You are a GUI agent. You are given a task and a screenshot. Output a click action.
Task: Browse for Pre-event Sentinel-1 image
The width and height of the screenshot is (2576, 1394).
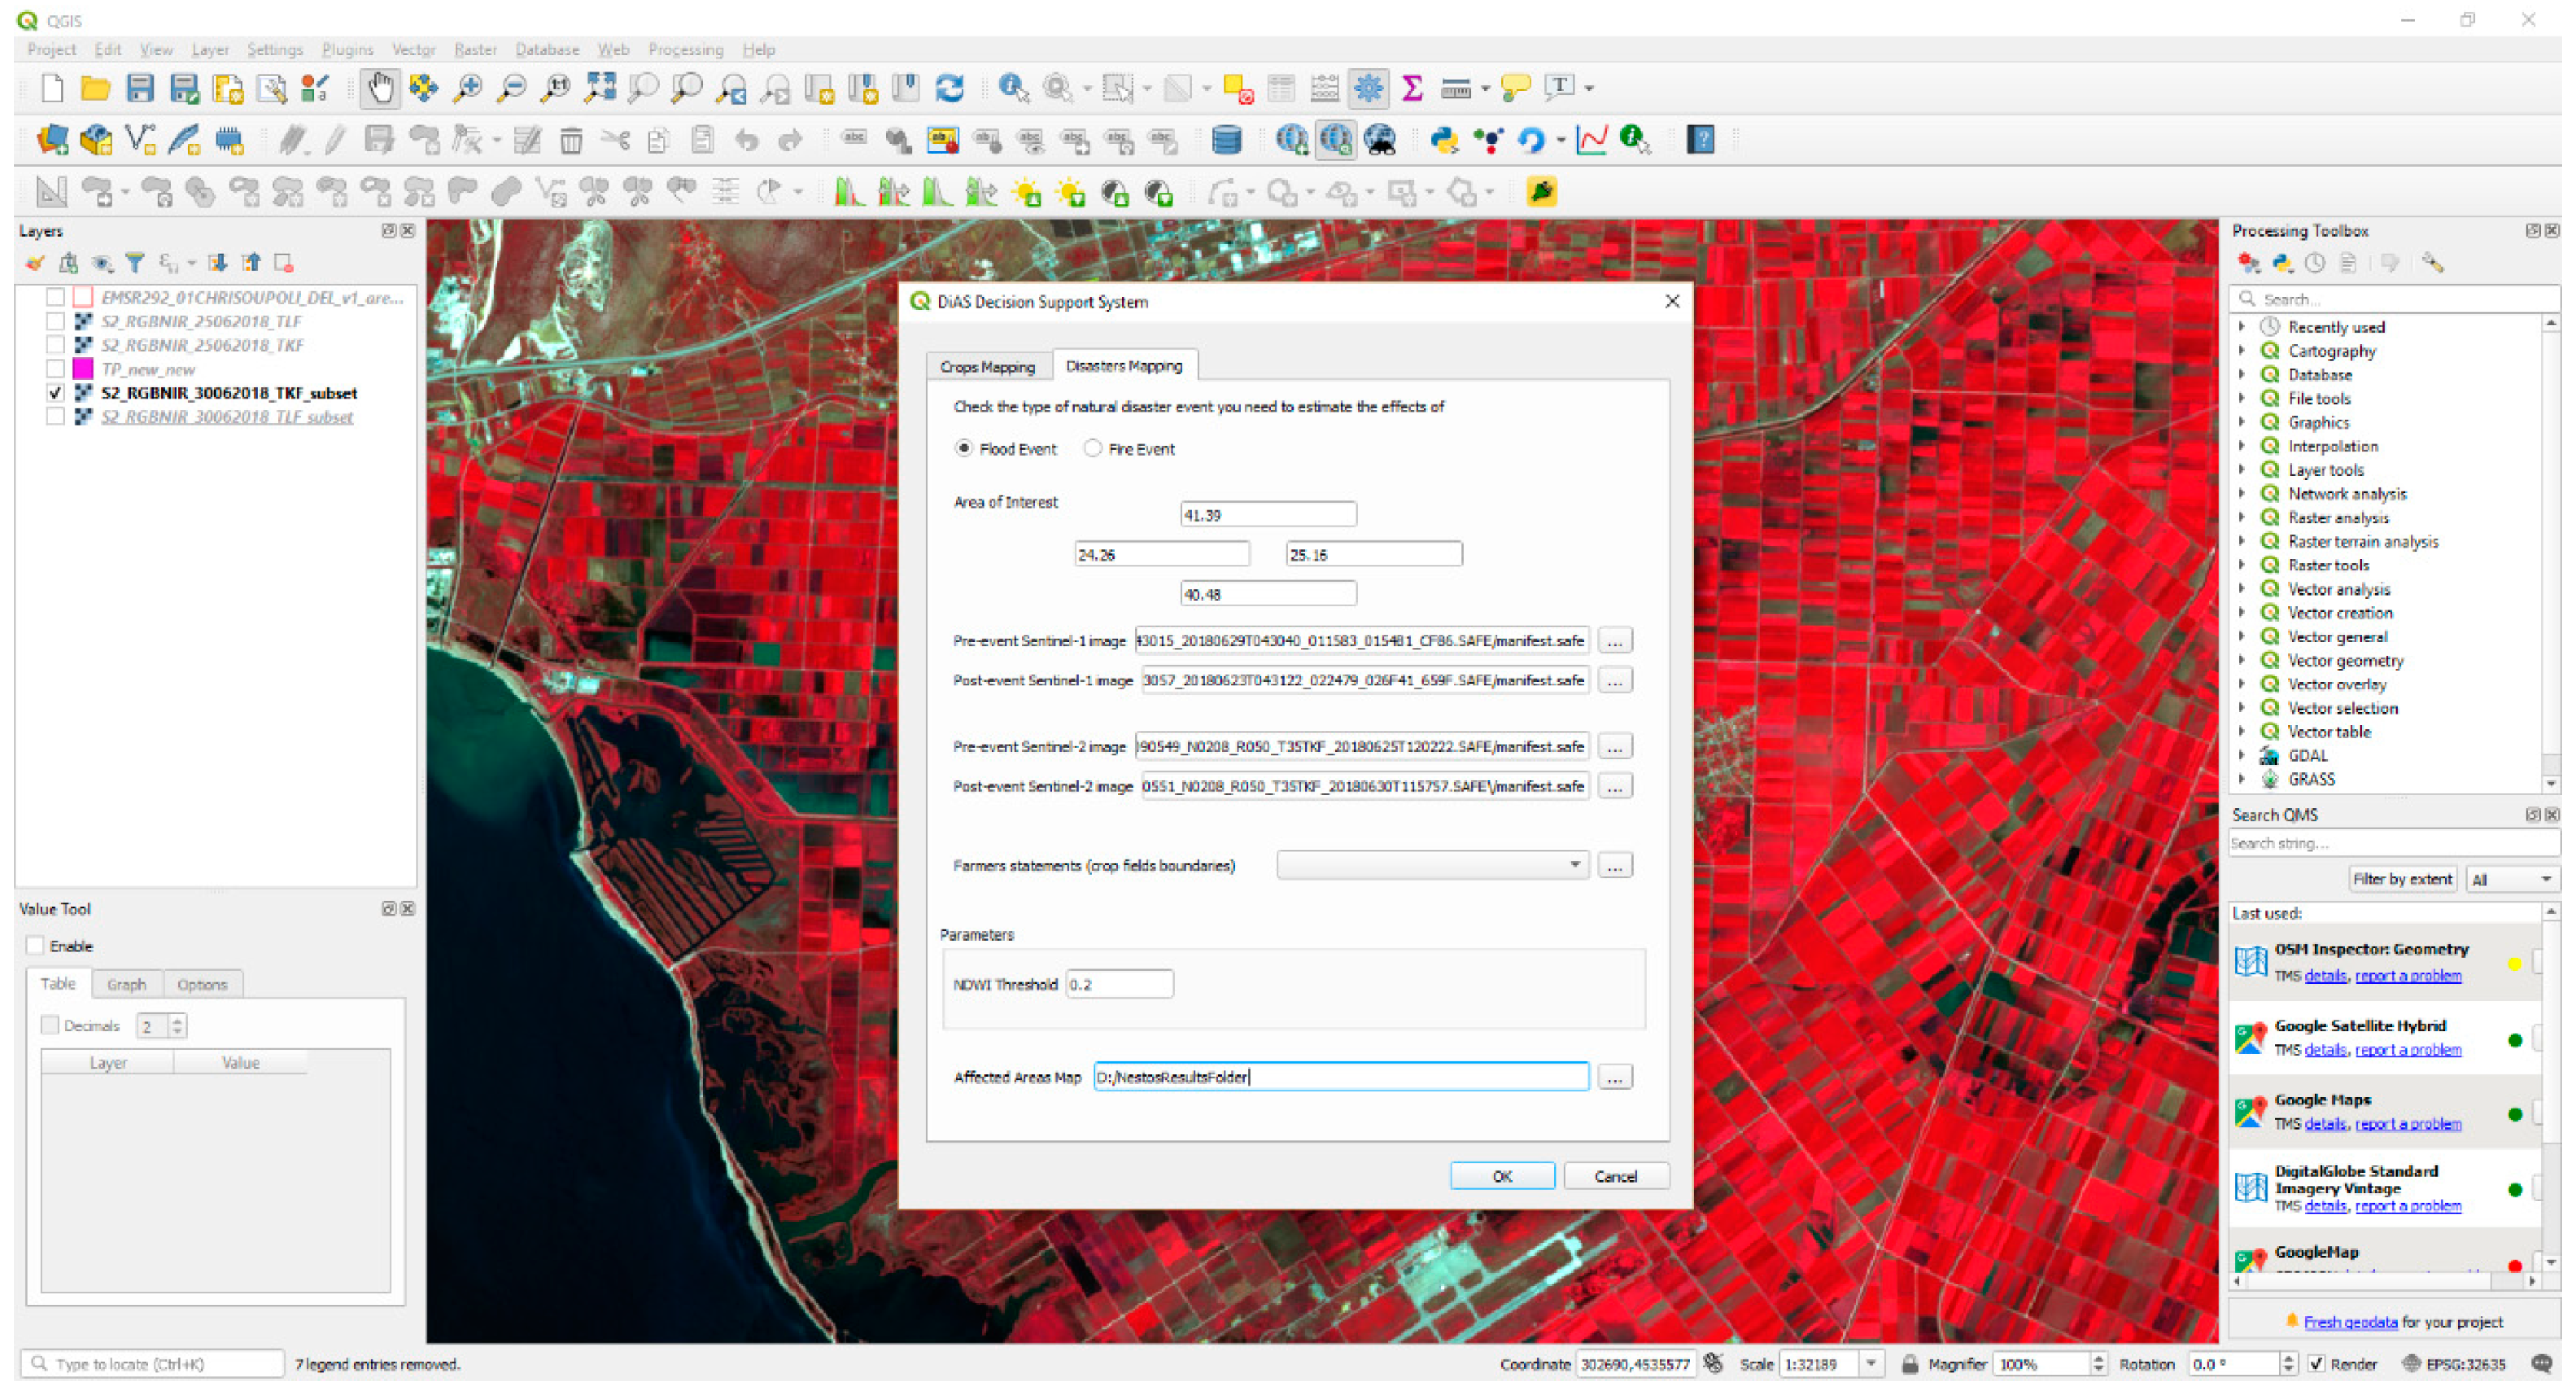point(1615,641)
